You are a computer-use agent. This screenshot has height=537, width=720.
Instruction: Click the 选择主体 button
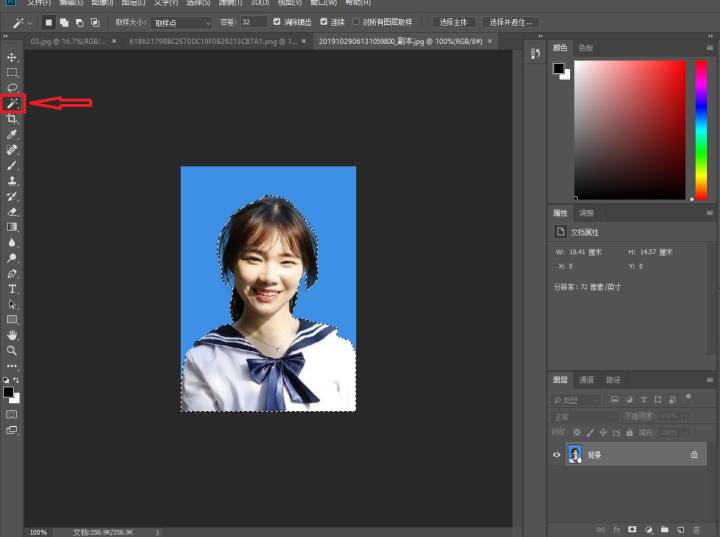[x=452, y=22]
